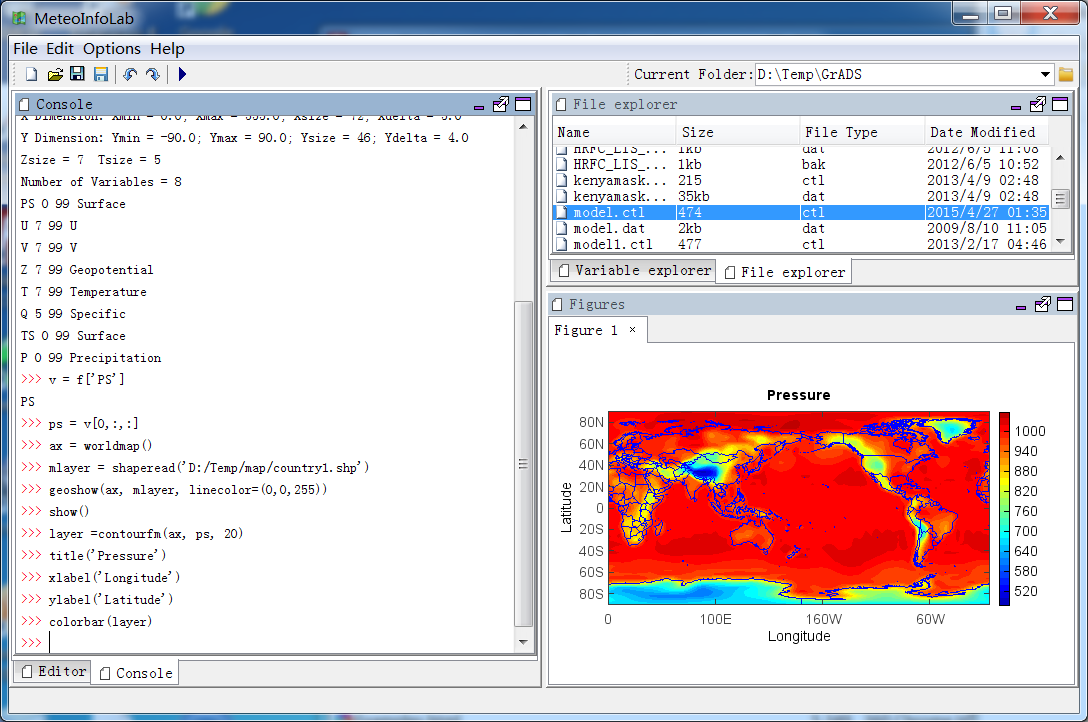1088x722 pixels.
Task: Click the file list scrollbar thumb
Action: coord(1060,199)
